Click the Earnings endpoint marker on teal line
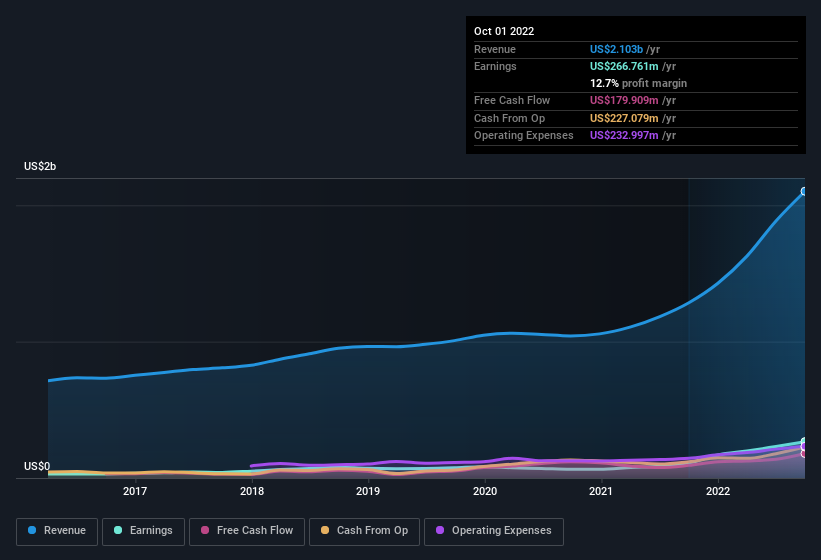The image size is (821, 560). tap(804, 441)
